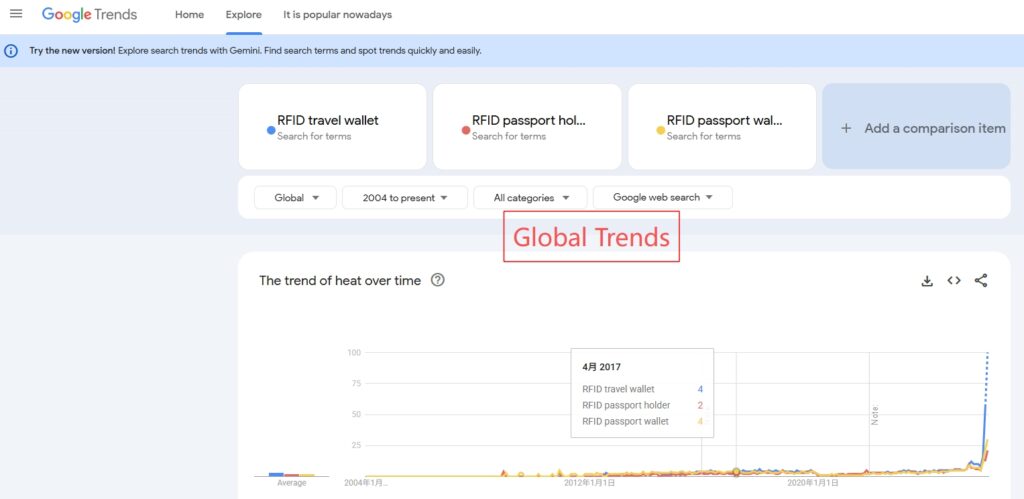Go to the Home tab
This screenshot has width=1024, height=499.
[189, 15]
